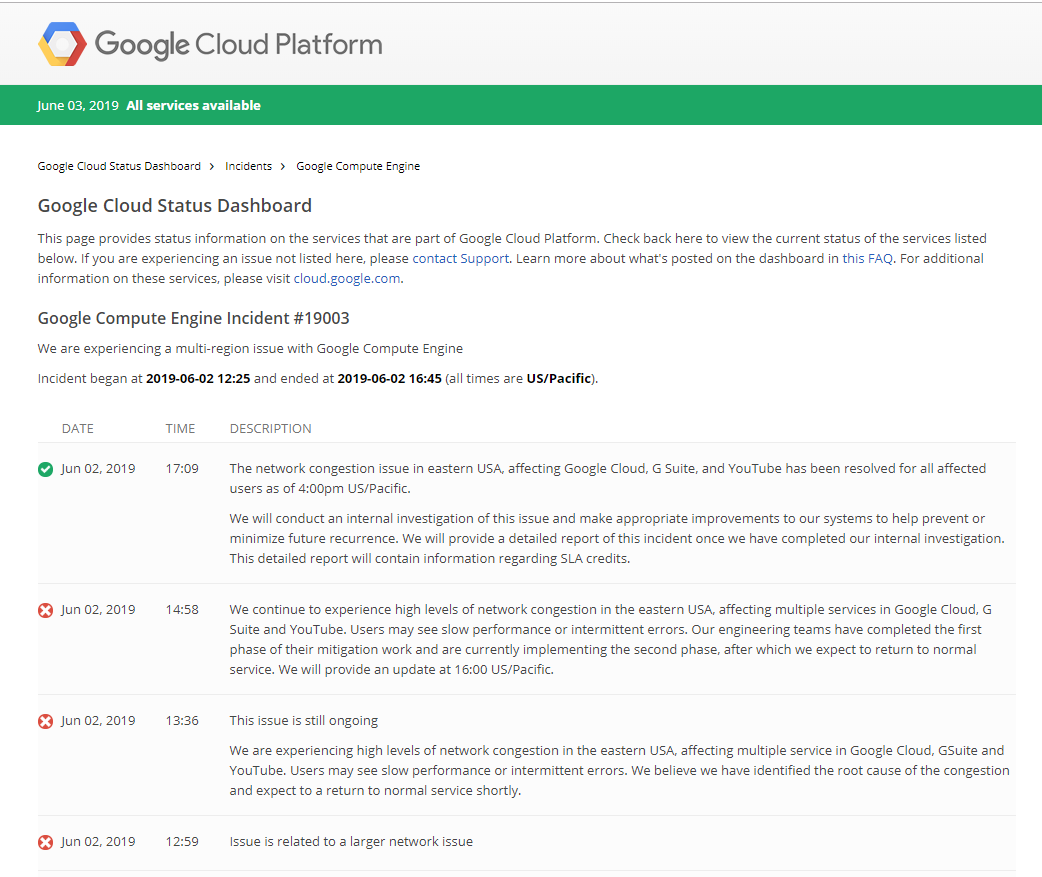Image resolution: width=1042 pixels, height=877 pixels.
Task: Click the US/Pacific timezone text
Action: point(559,379)
